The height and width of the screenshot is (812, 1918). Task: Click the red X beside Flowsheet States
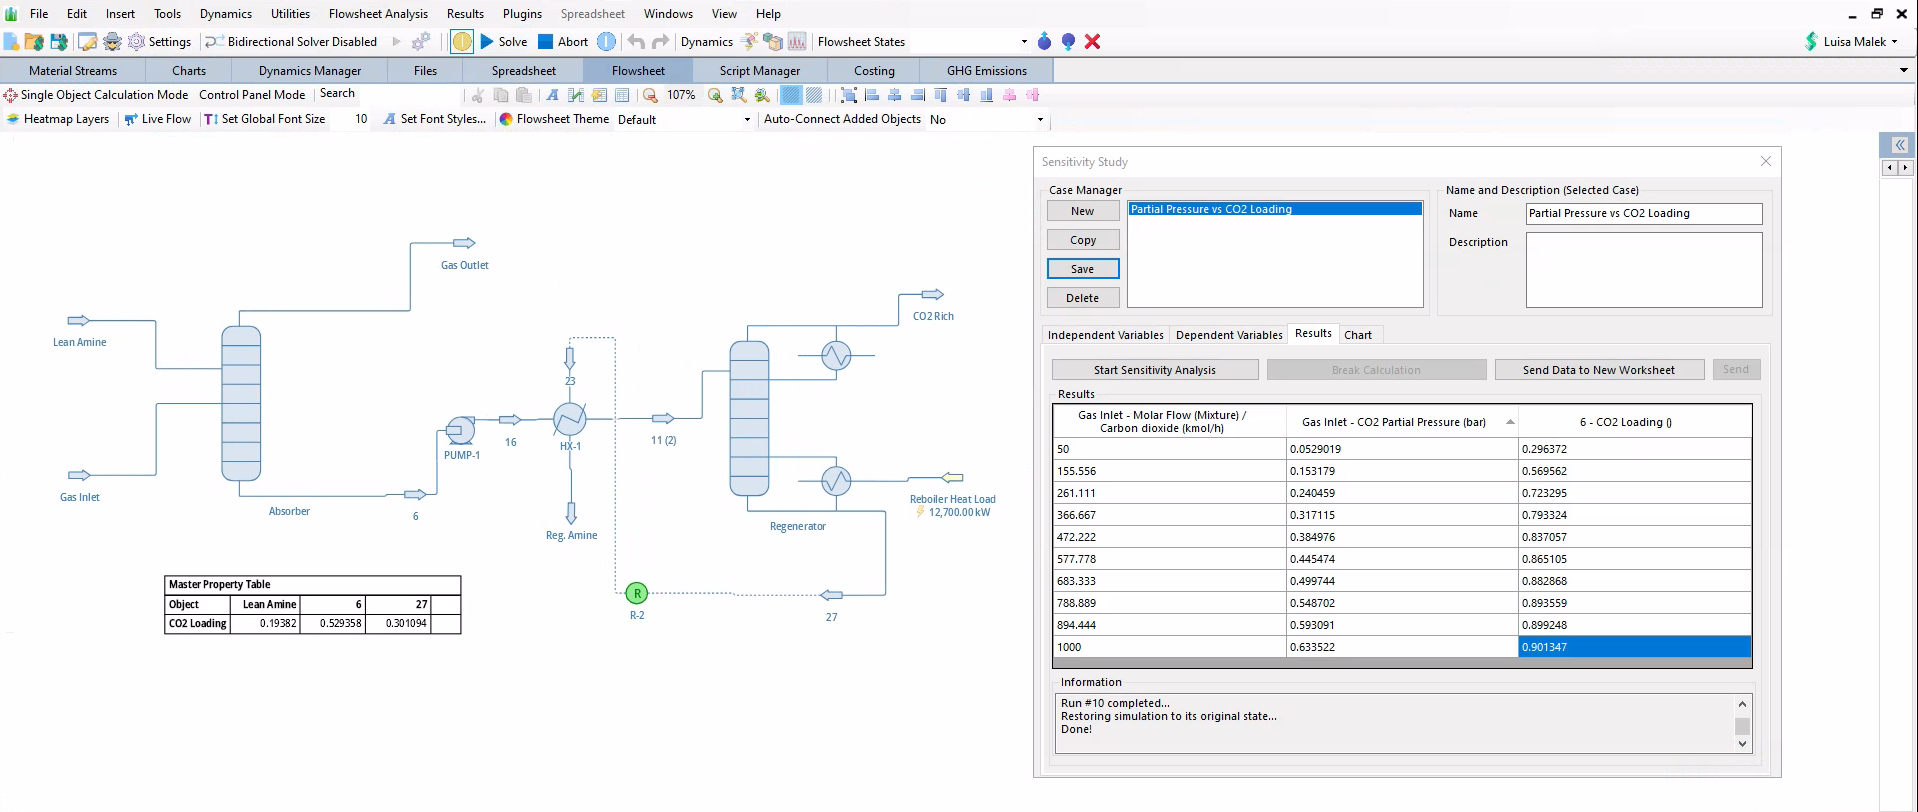tap(1092, 42)
